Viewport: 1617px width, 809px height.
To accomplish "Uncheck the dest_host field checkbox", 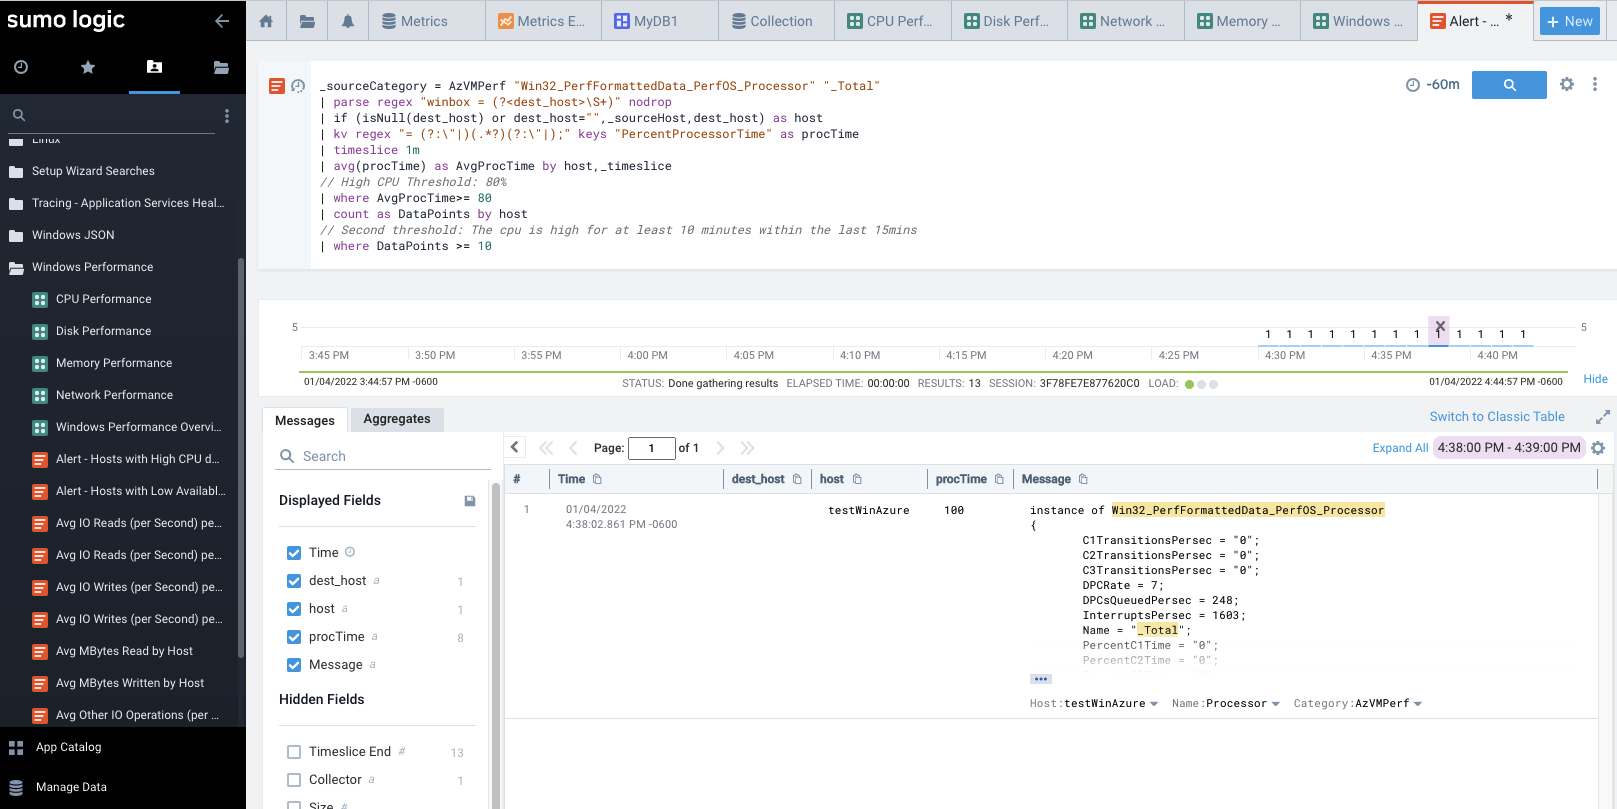I will pyautogui.click(x=294, y=581).
